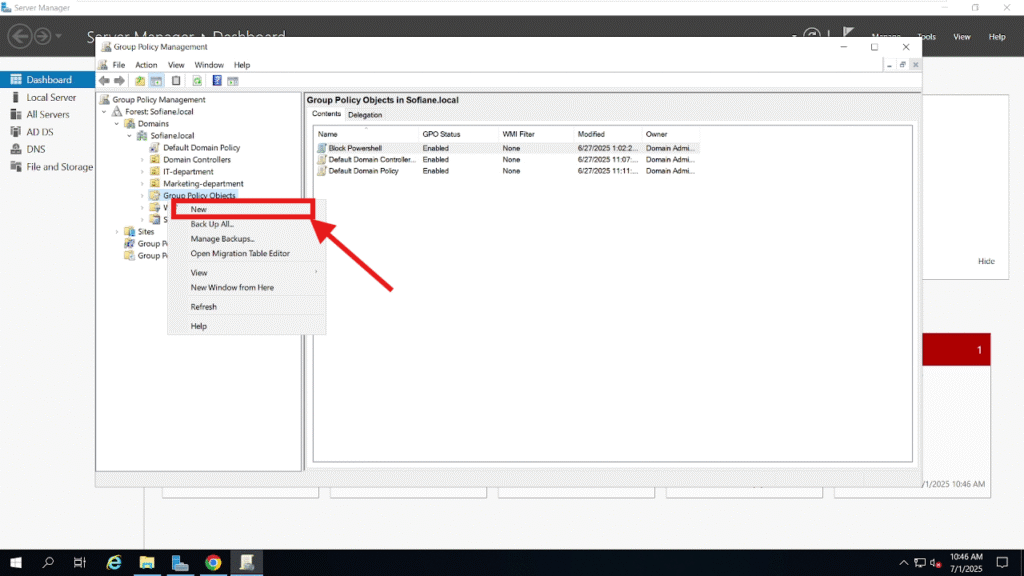
Task: Click the green Refresh toolbar icon
Action: pyautogui.click(x=197, y=81)
